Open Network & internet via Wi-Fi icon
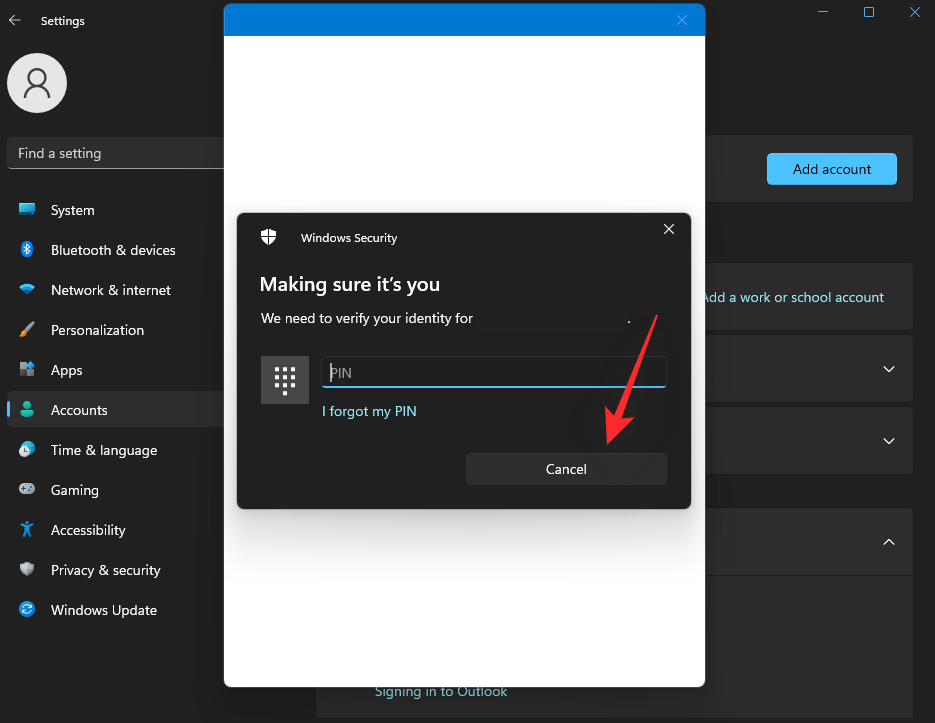Viewport: 935px width, 723px height. tap(27, 290)
